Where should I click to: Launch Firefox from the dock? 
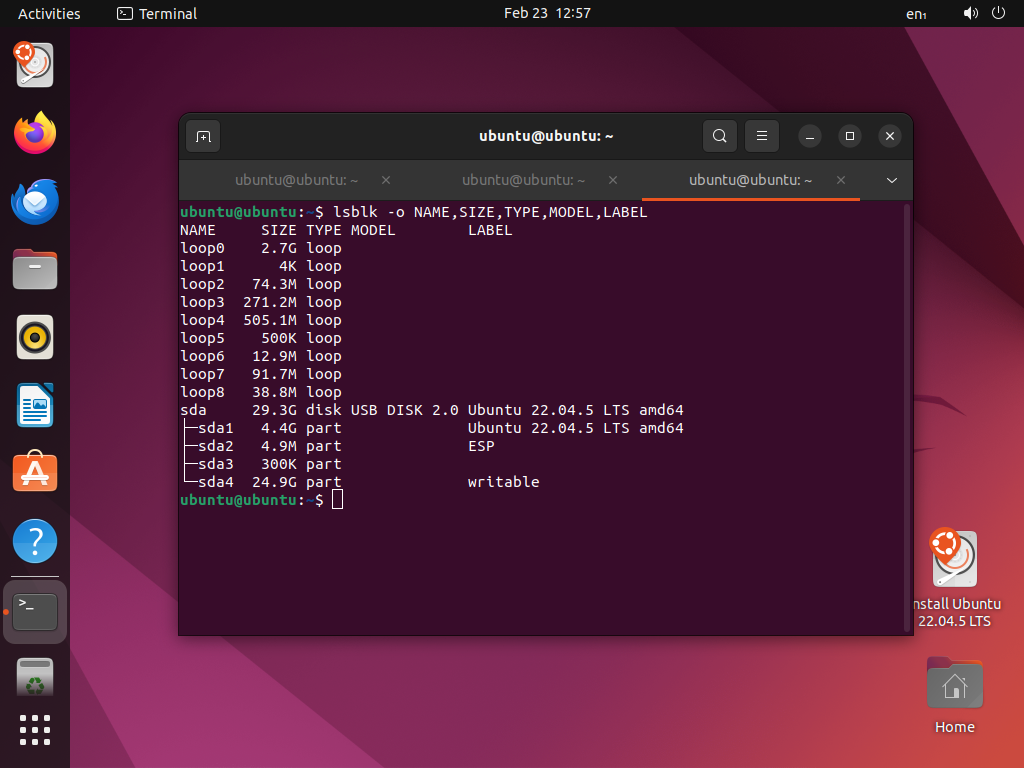tap(34, 133)
